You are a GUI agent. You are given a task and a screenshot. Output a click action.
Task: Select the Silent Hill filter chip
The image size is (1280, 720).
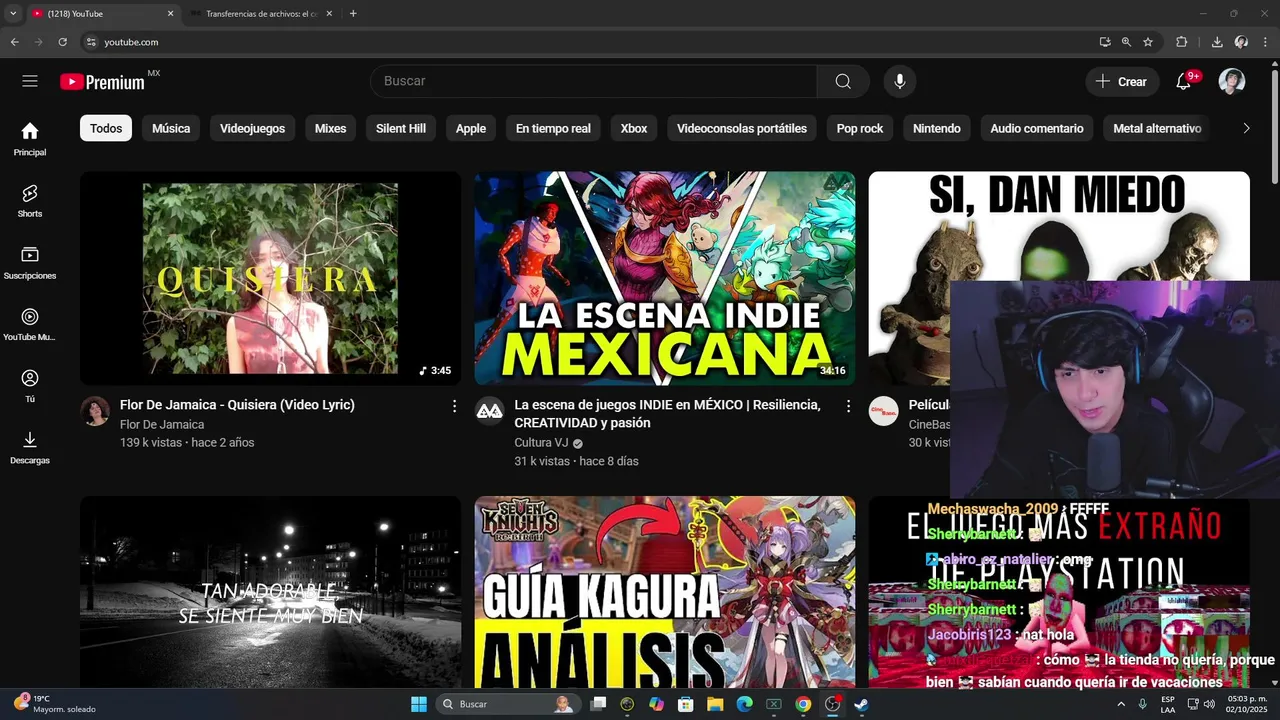[x=401, y=128]
